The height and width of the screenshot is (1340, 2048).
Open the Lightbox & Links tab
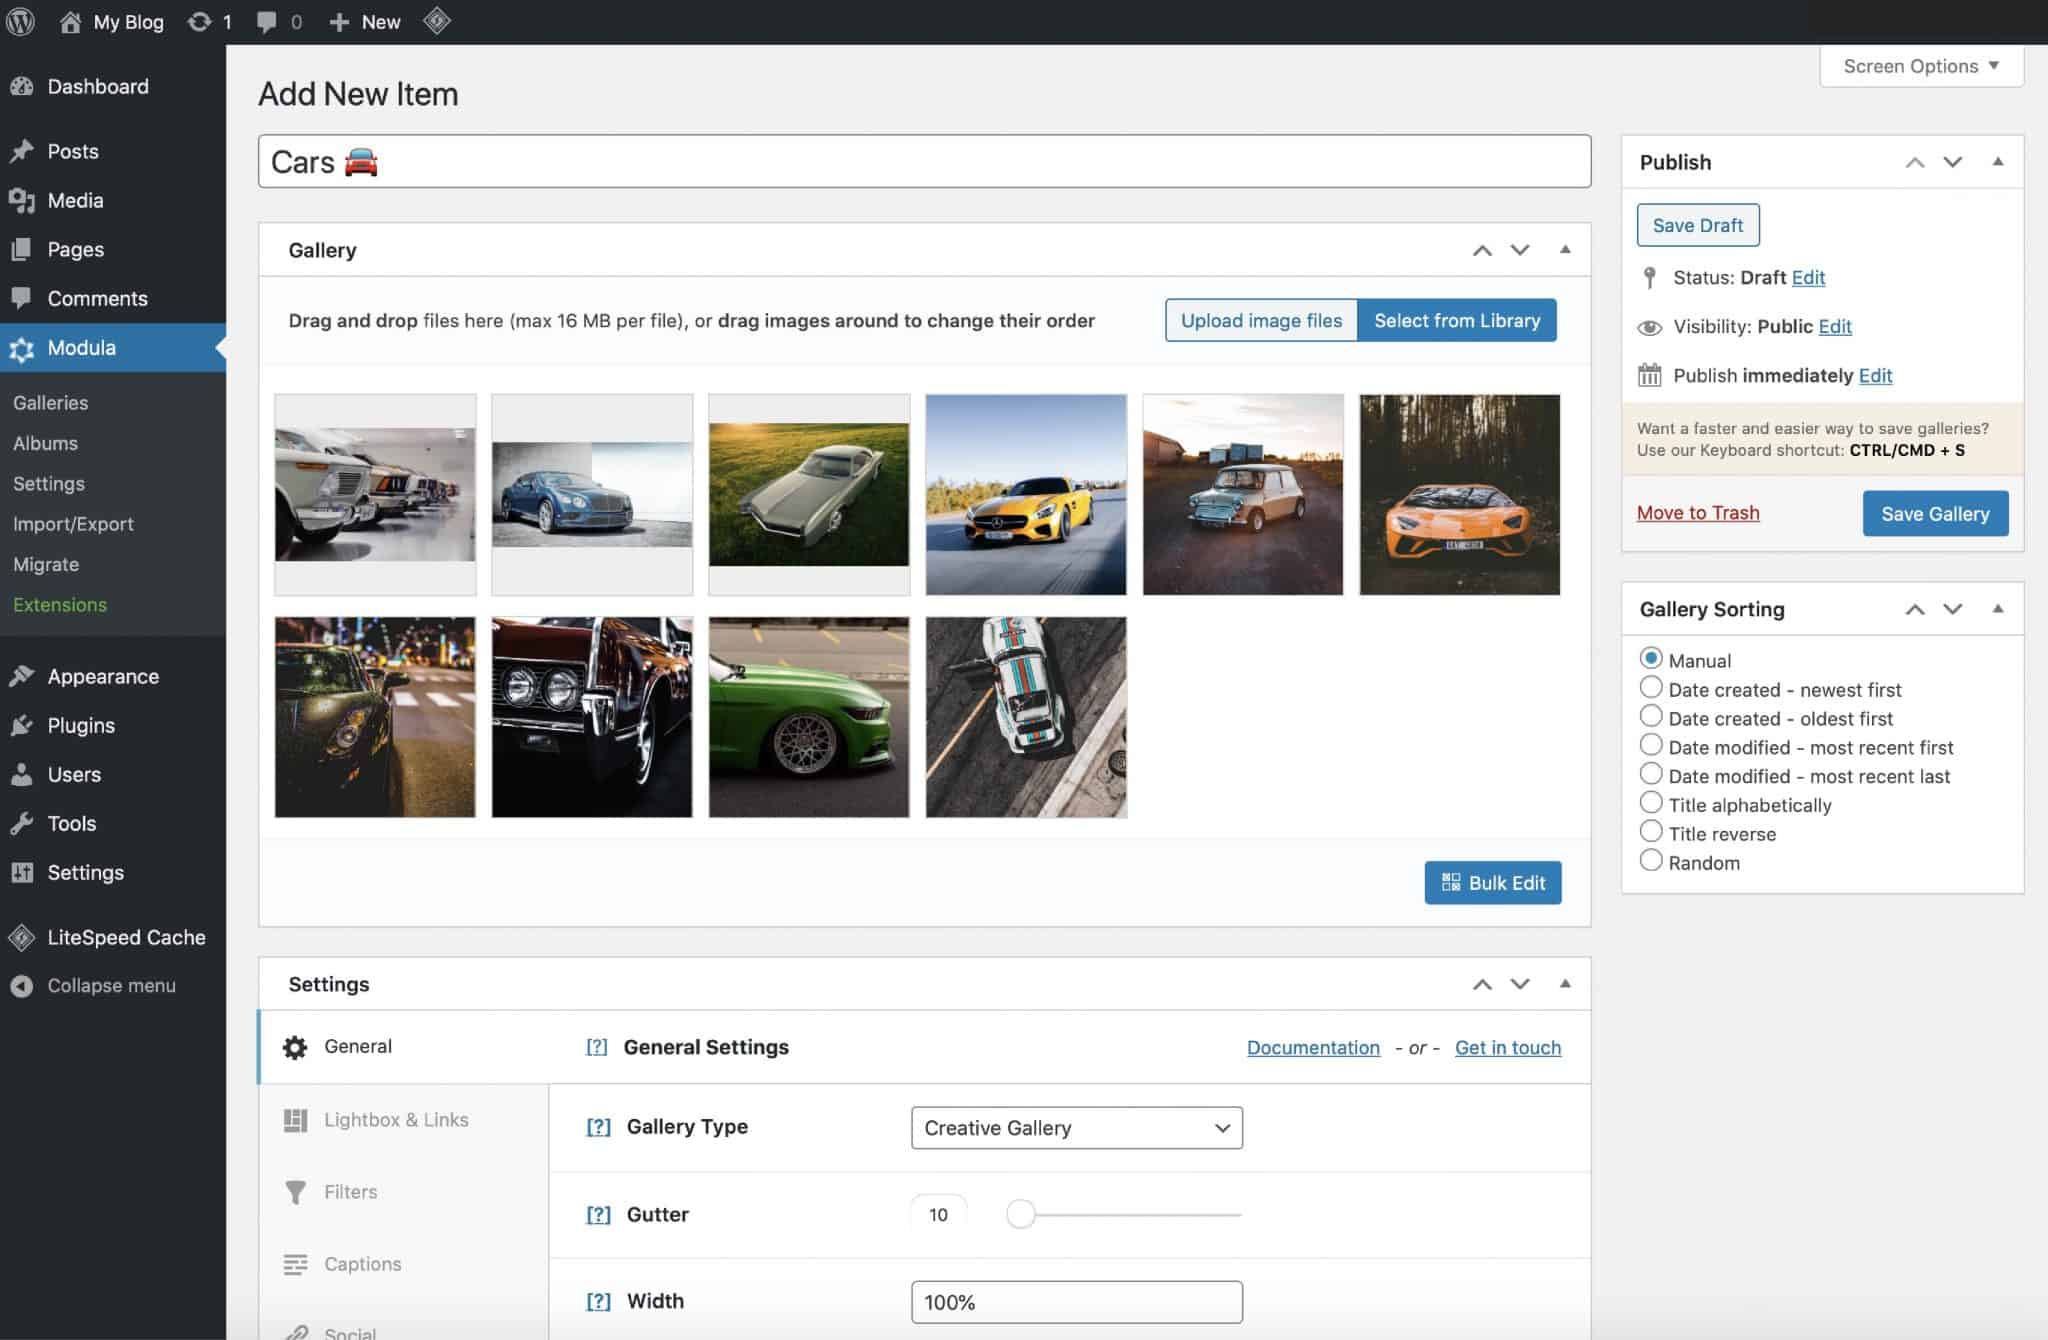click(x=395, y=1119)
